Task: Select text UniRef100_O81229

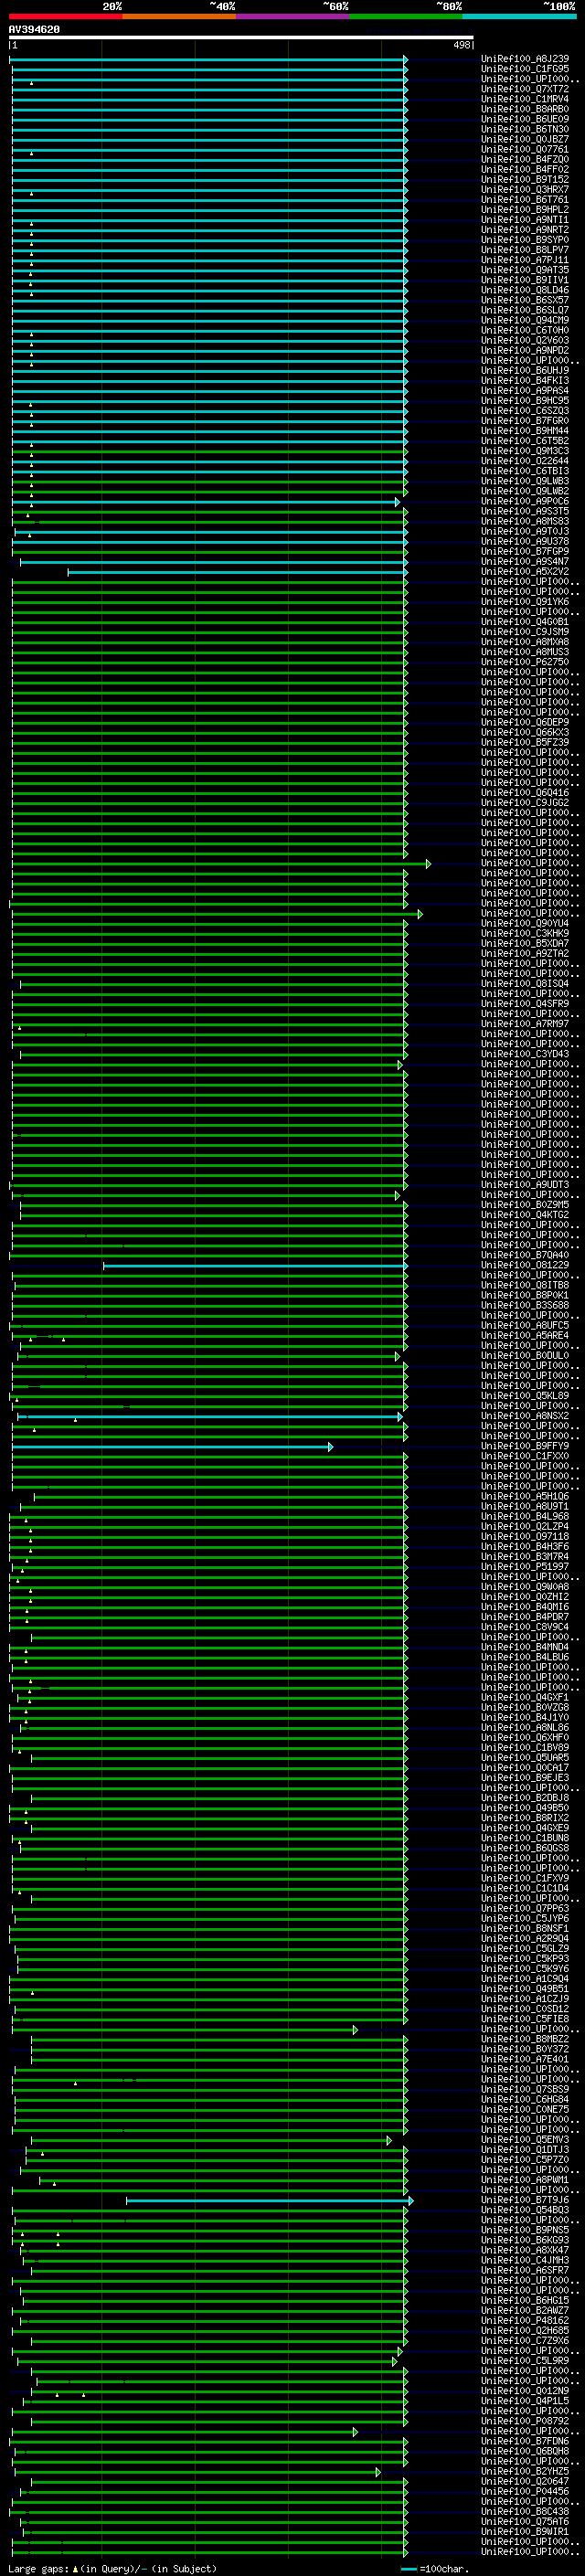Action: tap(525, 1265)
